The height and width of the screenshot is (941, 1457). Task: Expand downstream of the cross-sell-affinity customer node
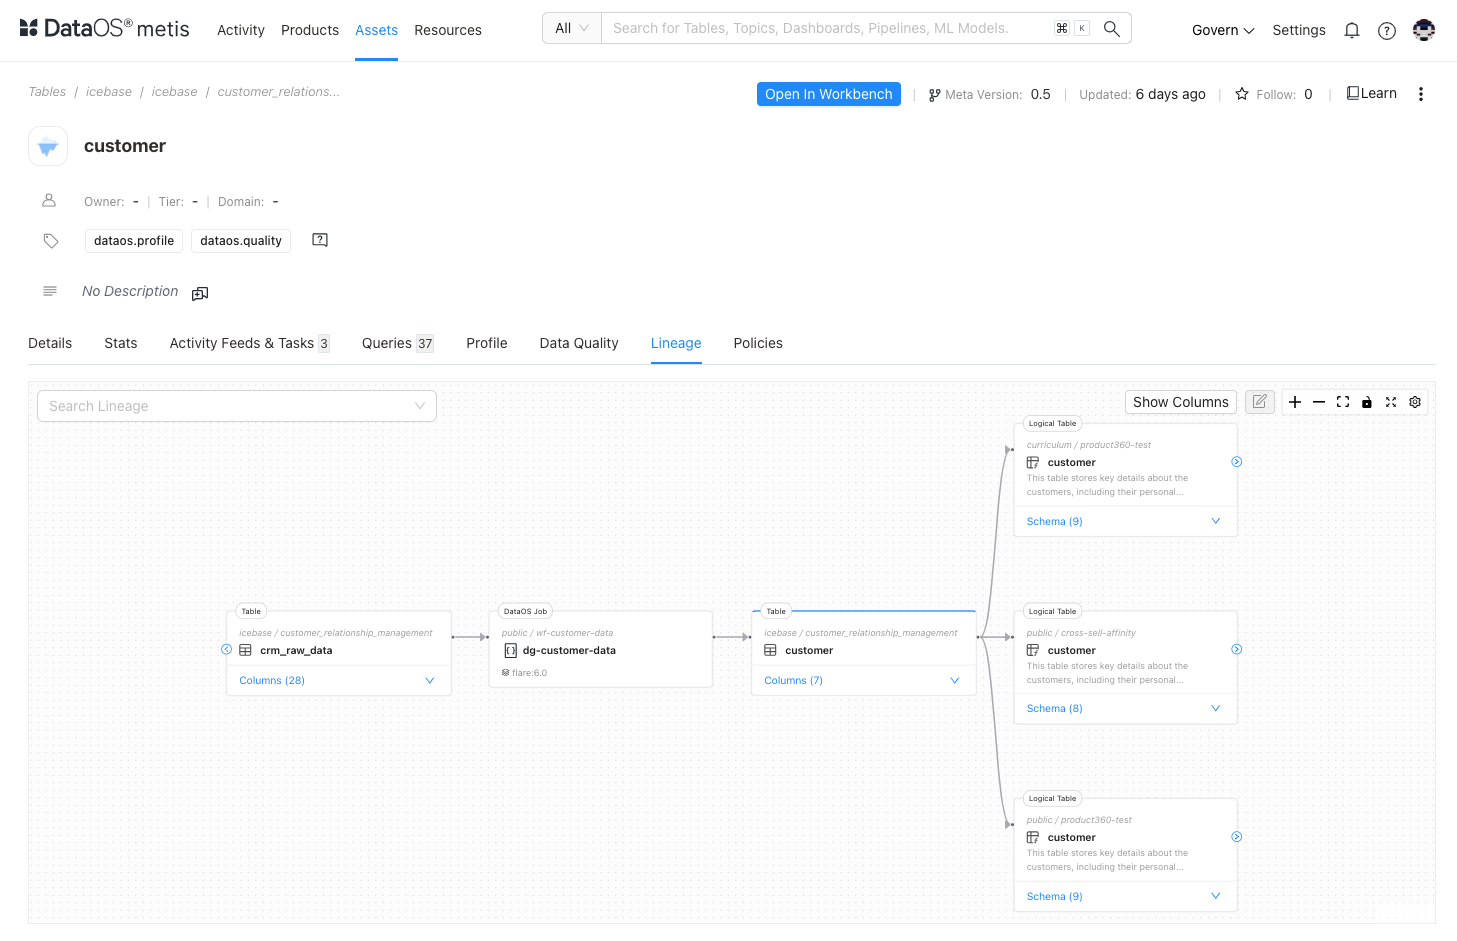tap(1237, 650)
